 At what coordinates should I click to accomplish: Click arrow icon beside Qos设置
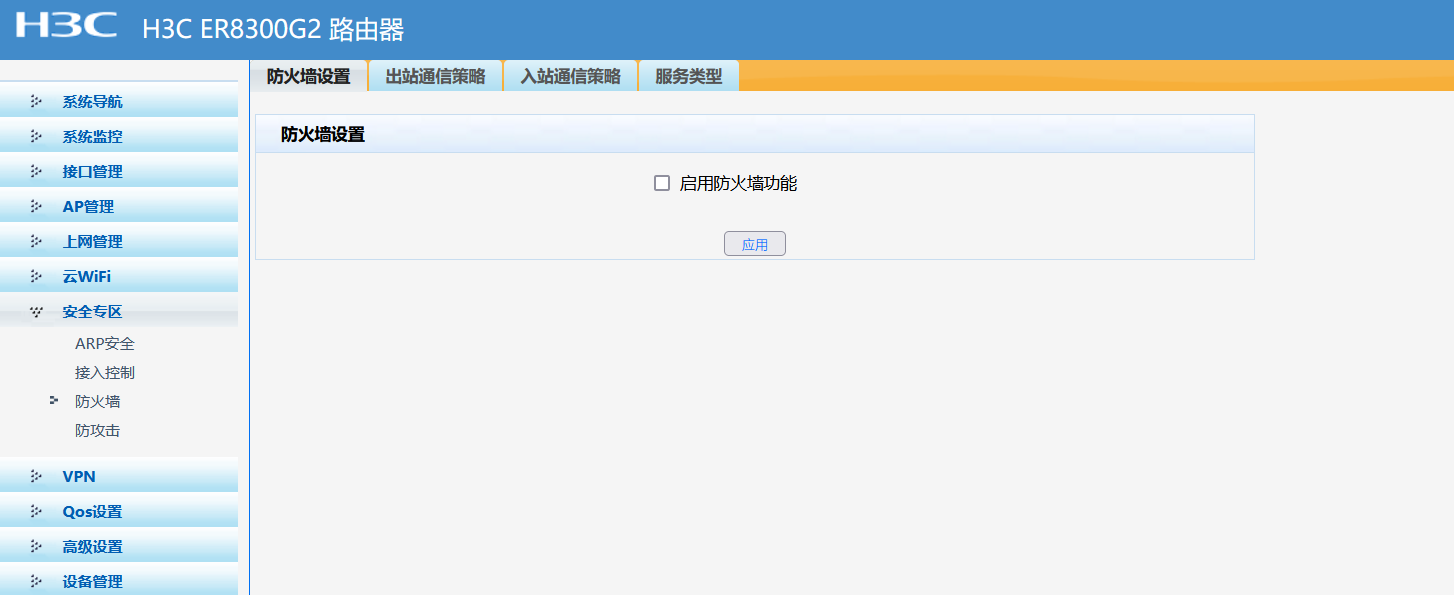pos(37,511)
